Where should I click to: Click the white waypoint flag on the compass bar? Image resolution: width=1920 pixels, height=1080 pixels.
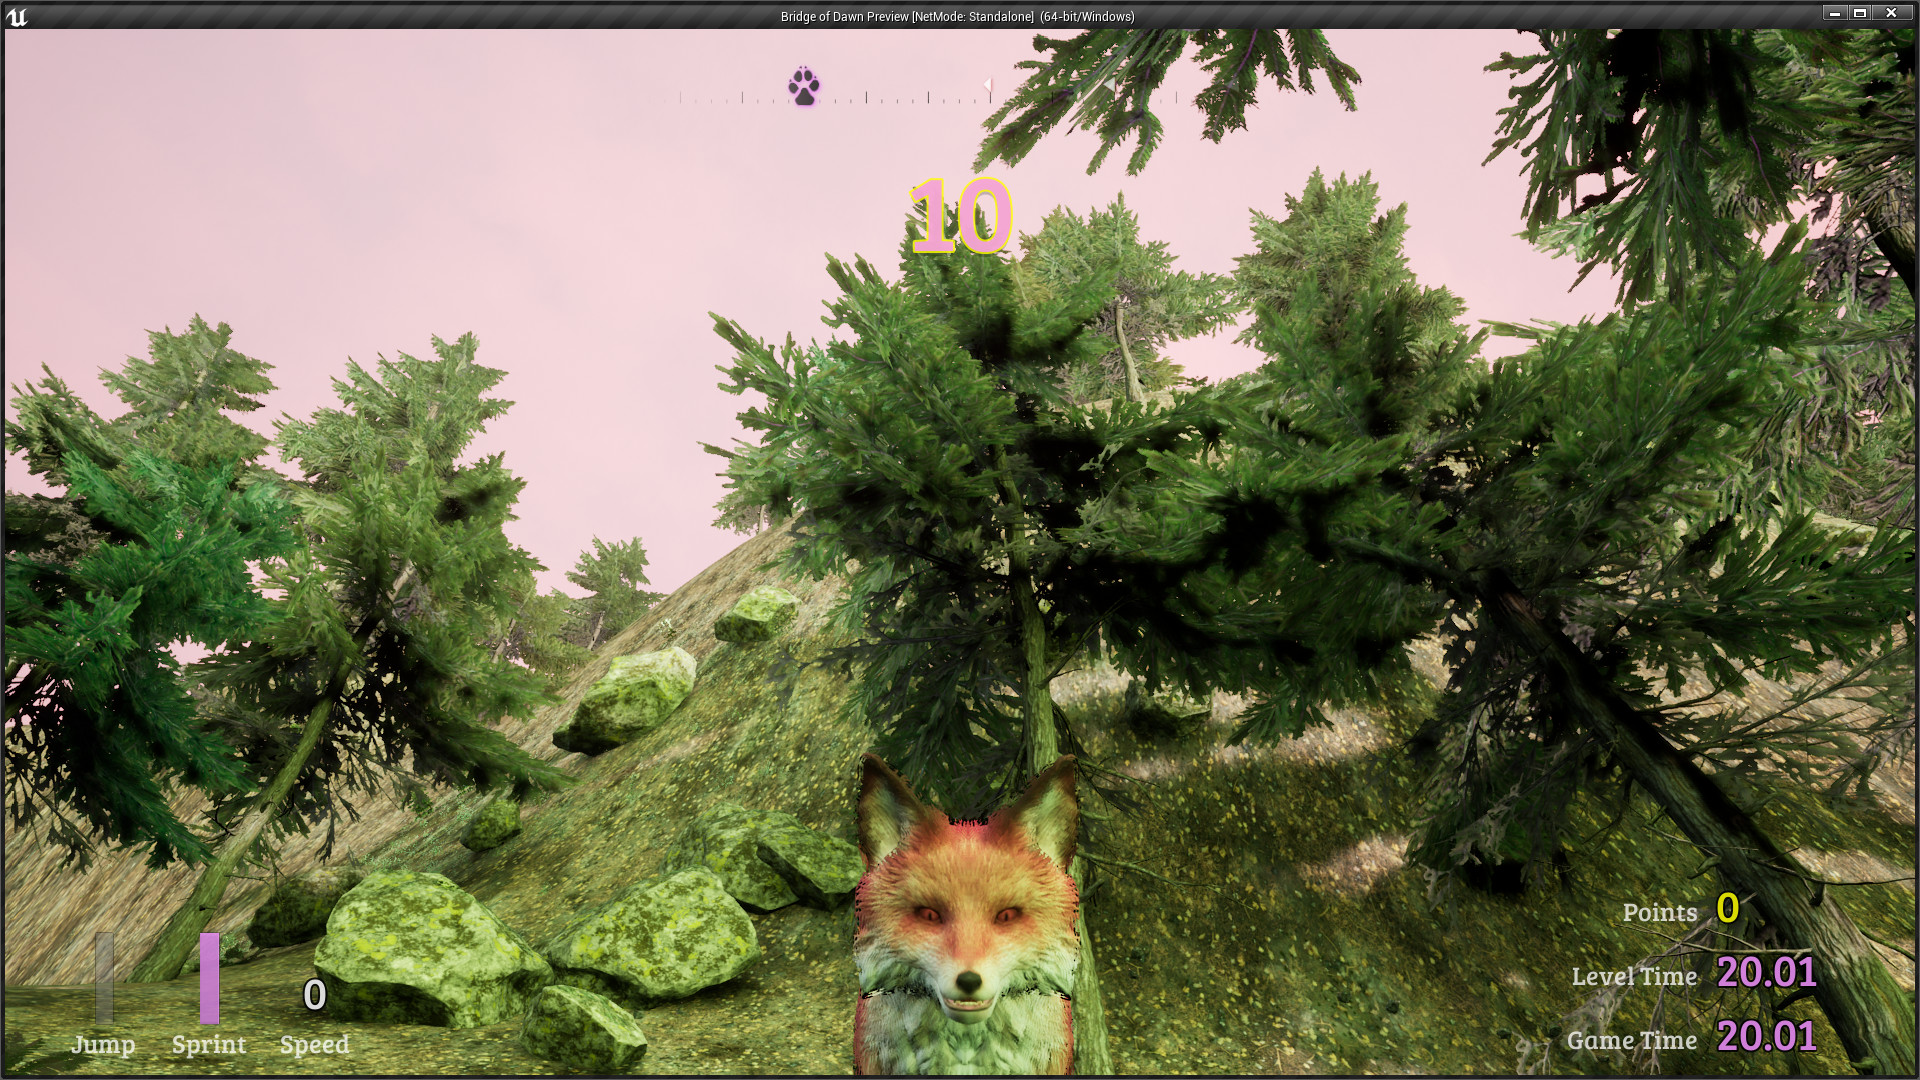point(988,84)
